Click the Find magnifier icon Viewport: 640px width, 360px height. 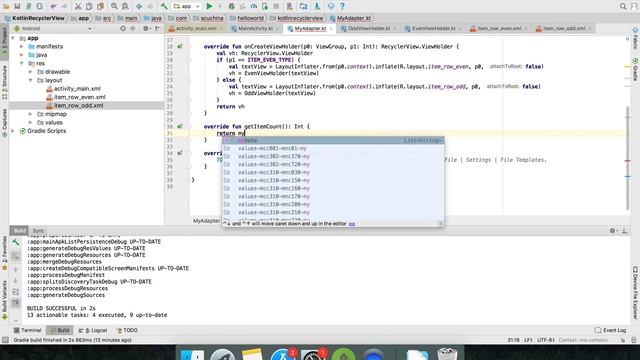click(x=114, y=7)
